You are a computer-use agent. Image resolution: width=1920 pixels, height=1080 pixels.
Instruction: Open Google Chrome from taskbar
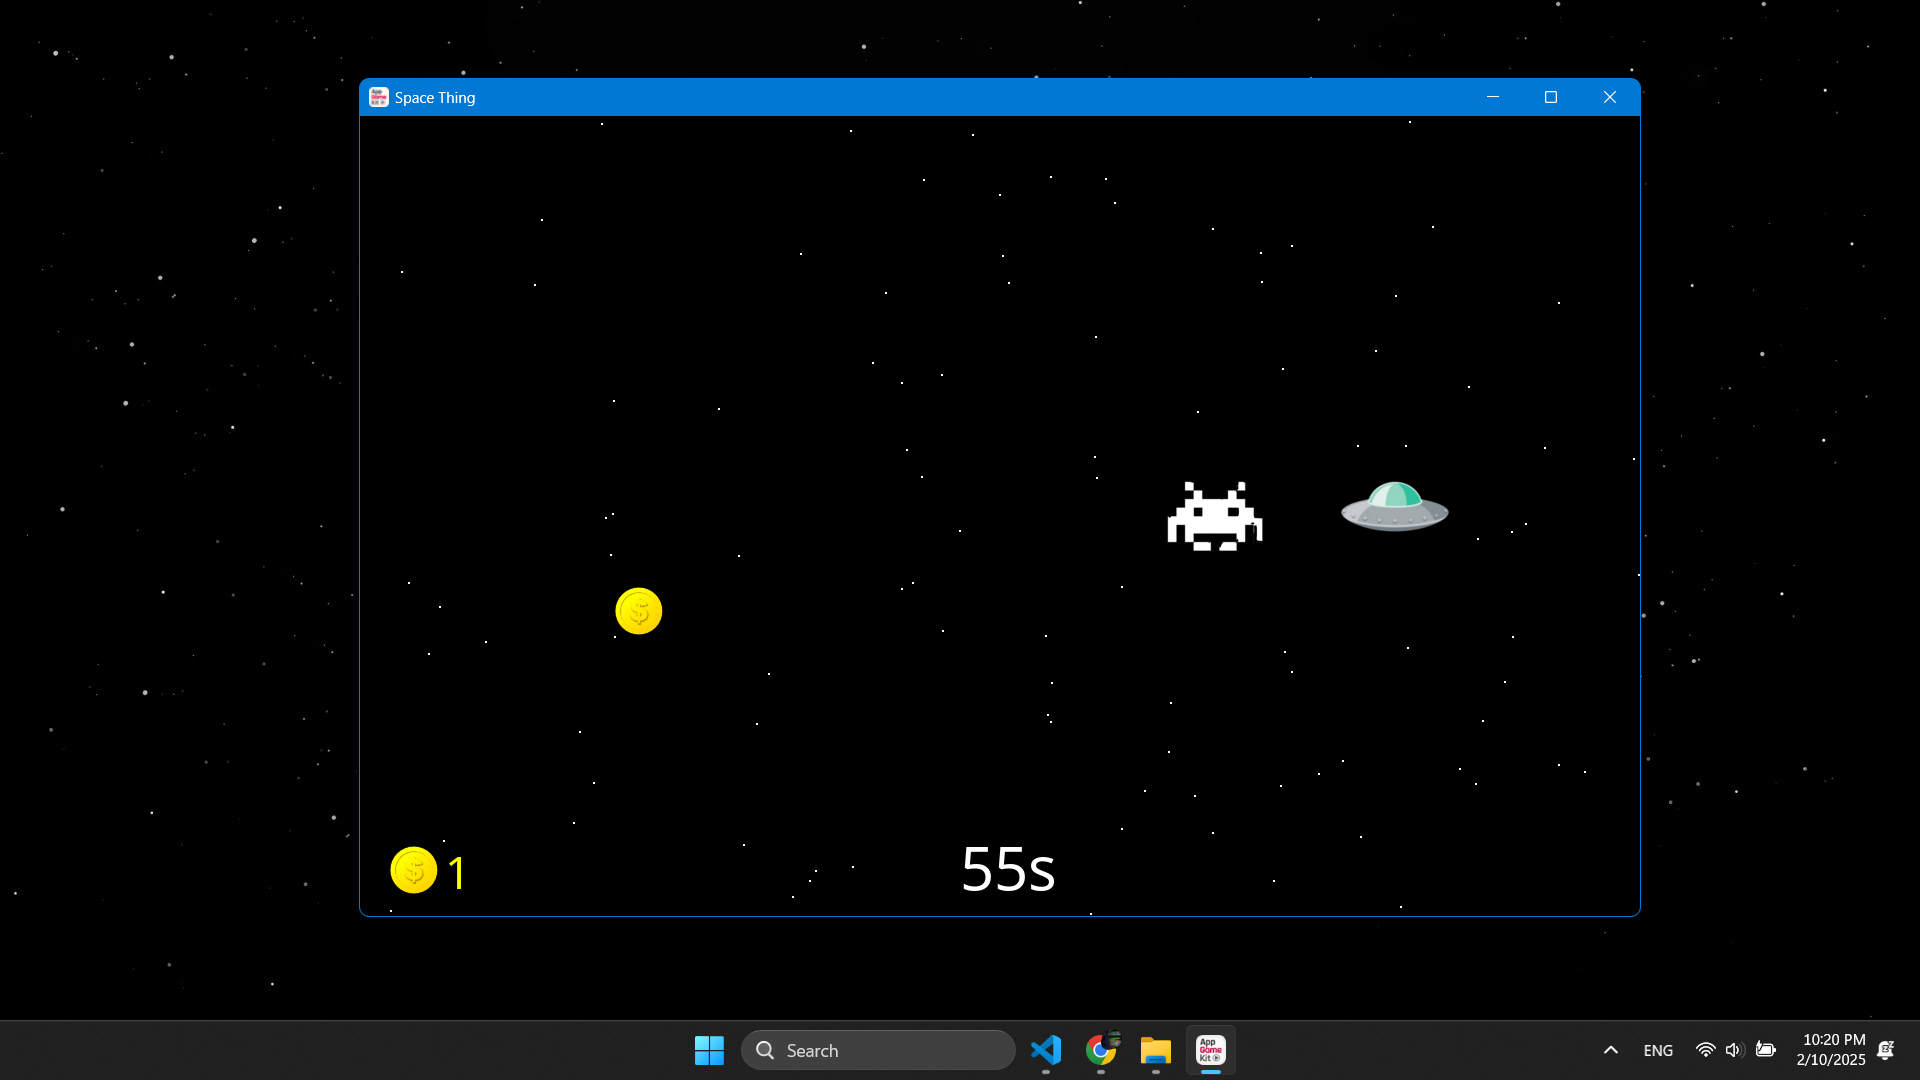point(1101,1050)
